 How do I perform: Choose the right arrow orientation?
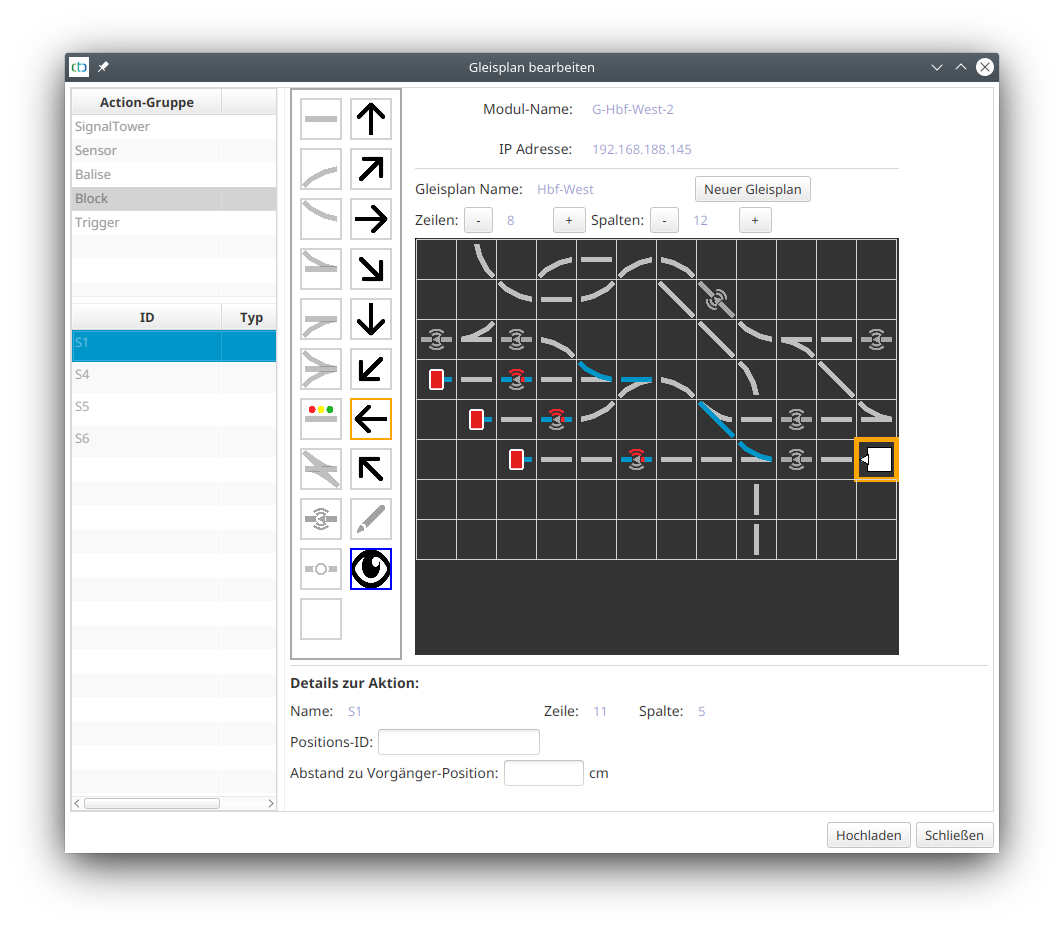(370, 219)
